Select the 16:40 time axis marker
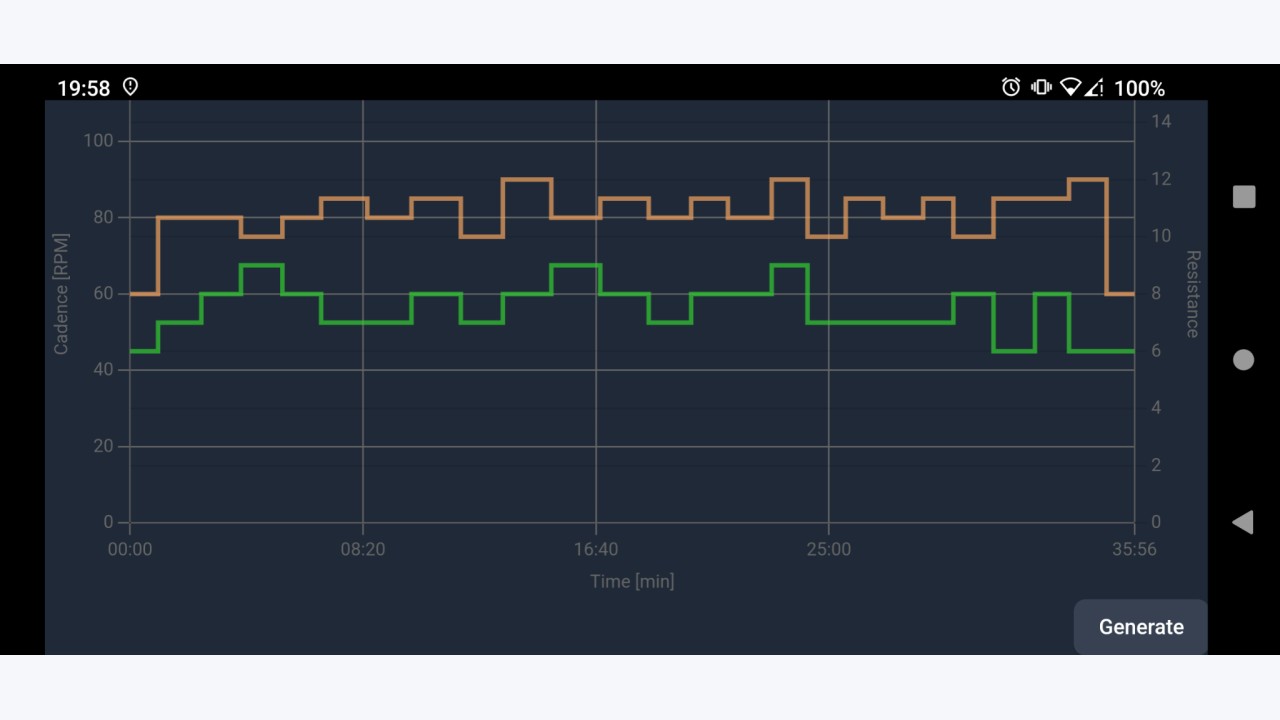 [x=596, y=549]
